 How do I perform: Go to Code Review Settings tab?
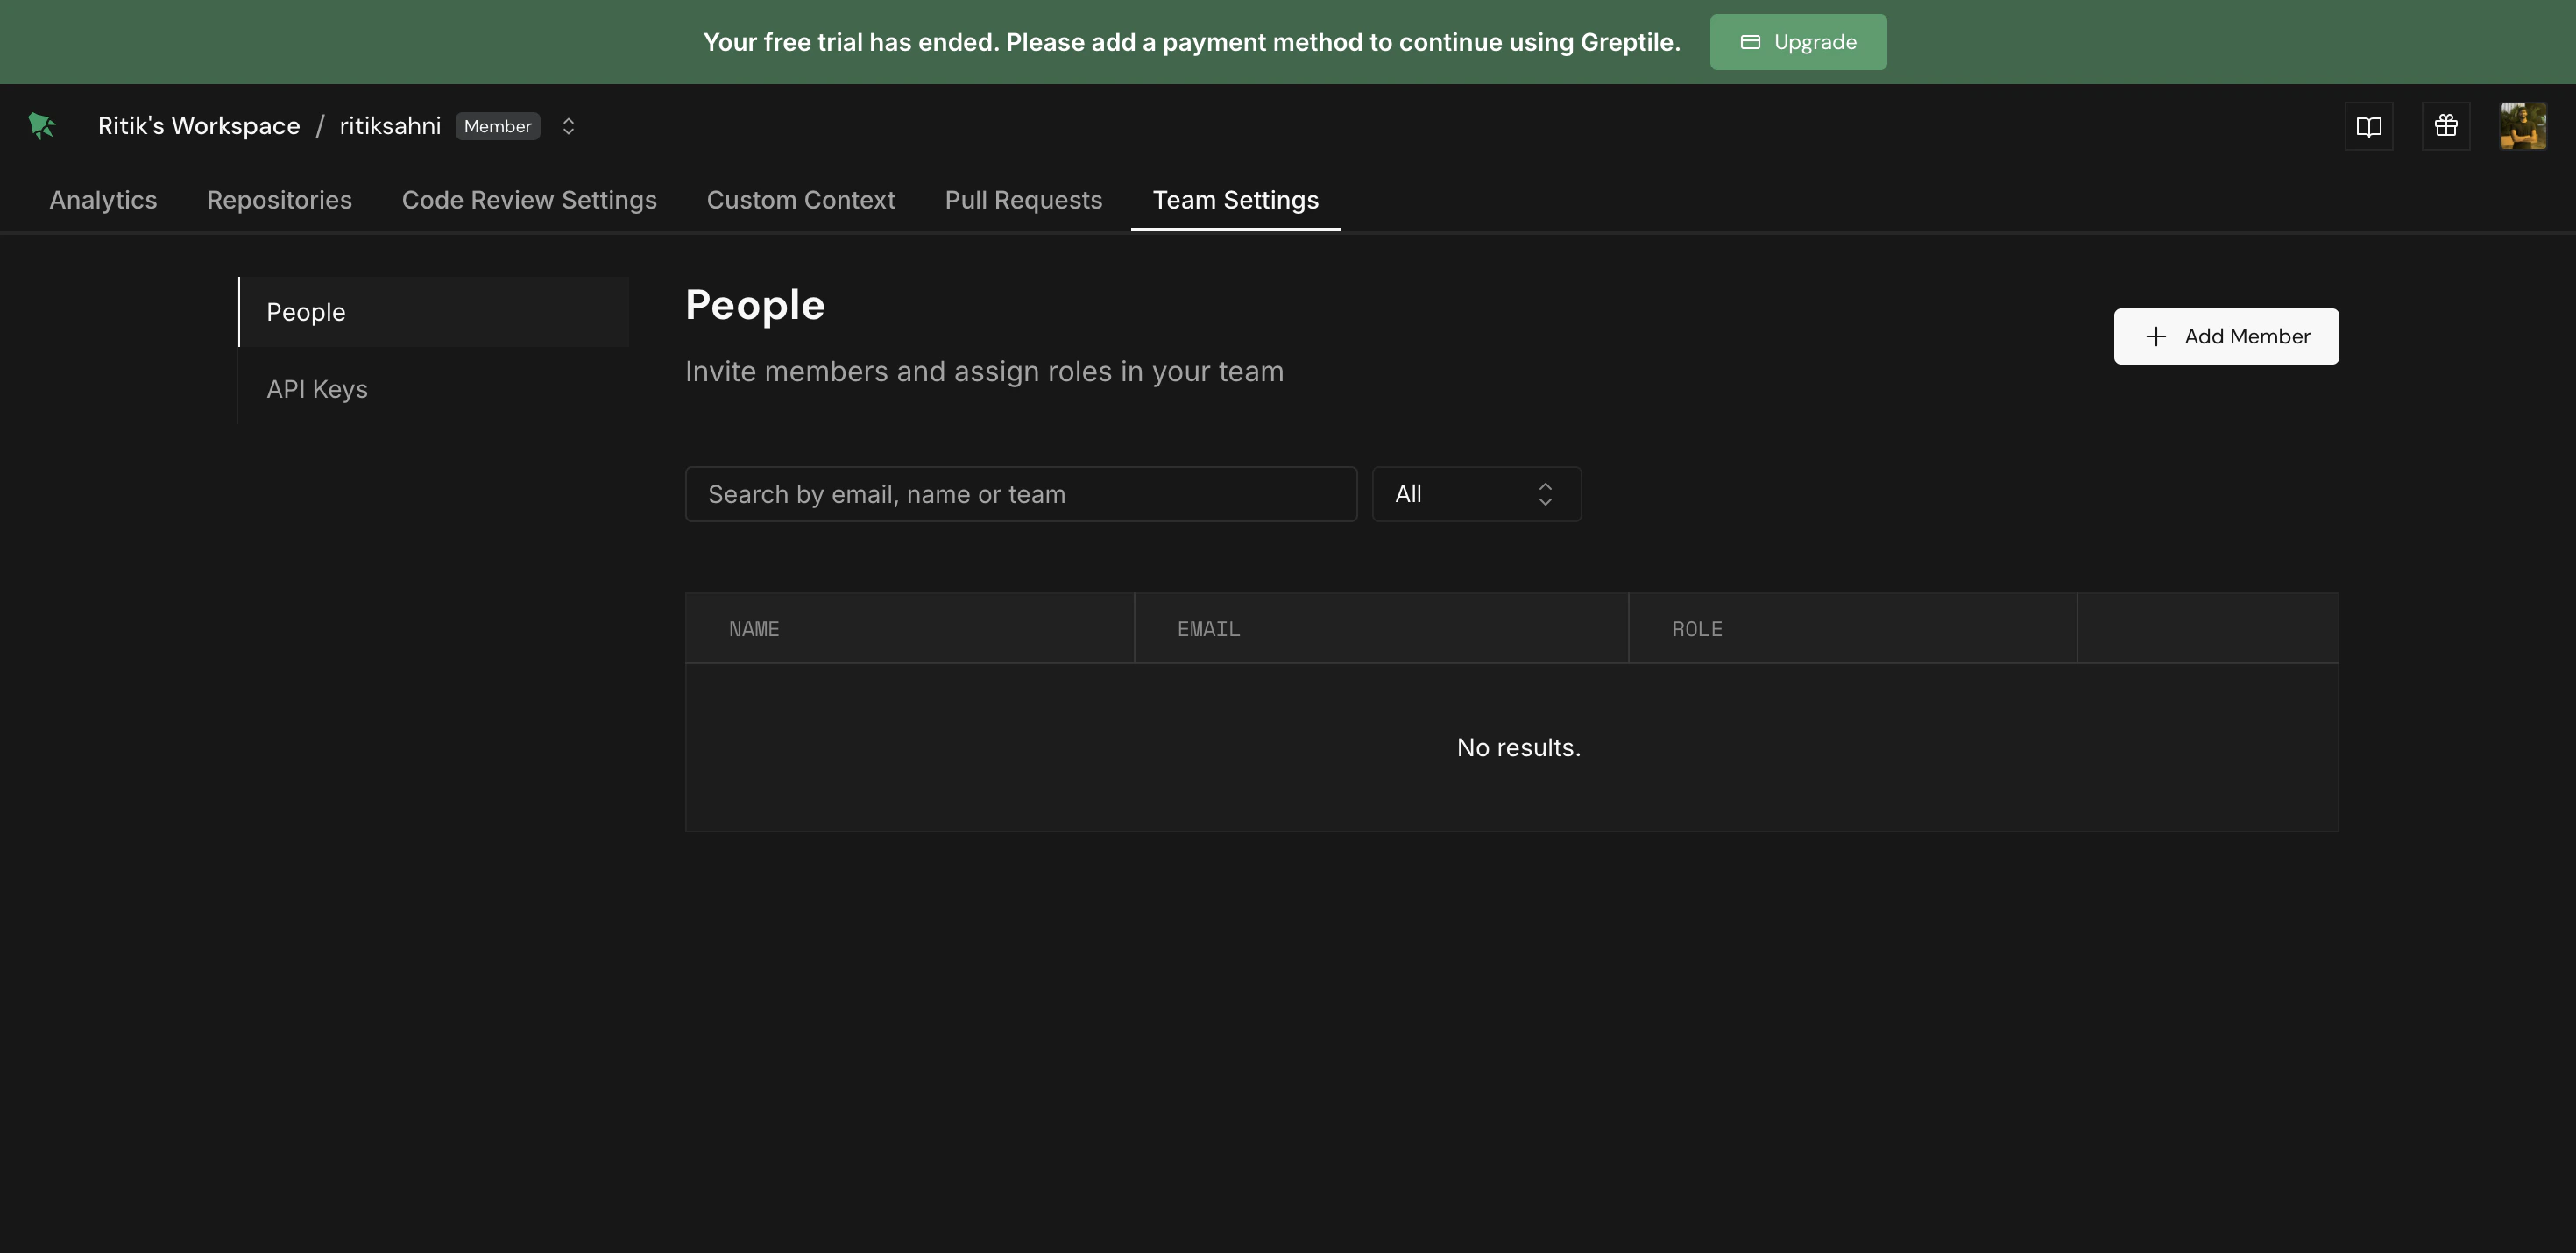tap(529, 200)
